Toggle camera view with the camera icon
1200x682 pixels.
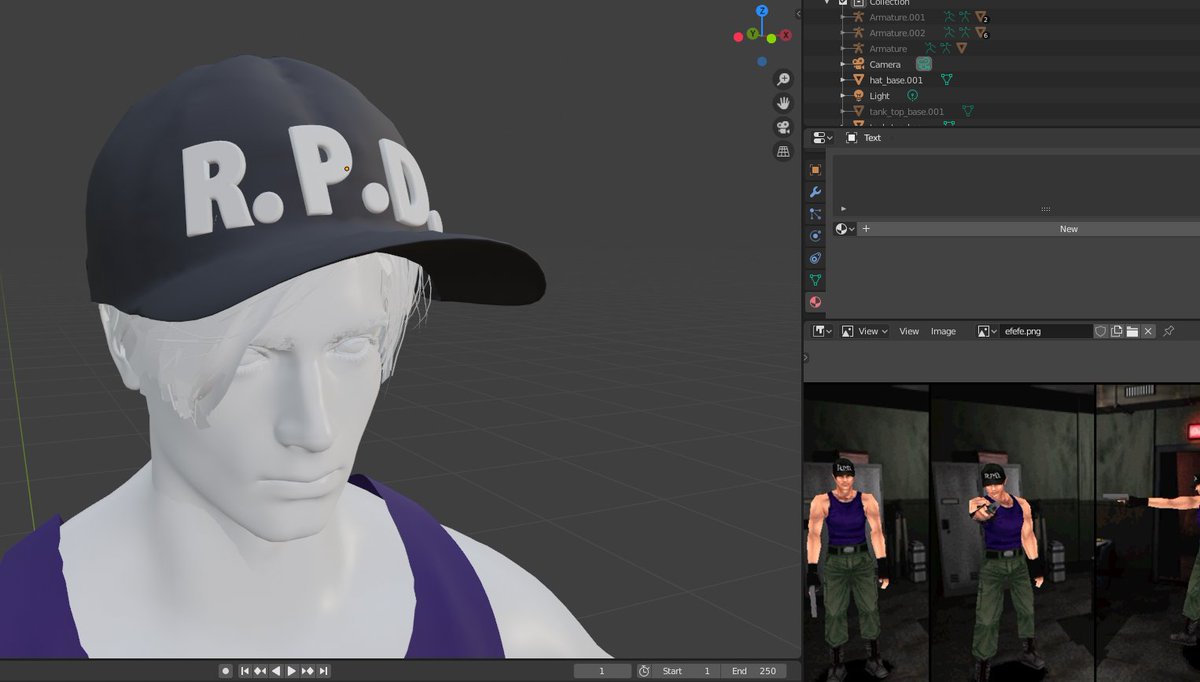(x=783, y=127)
